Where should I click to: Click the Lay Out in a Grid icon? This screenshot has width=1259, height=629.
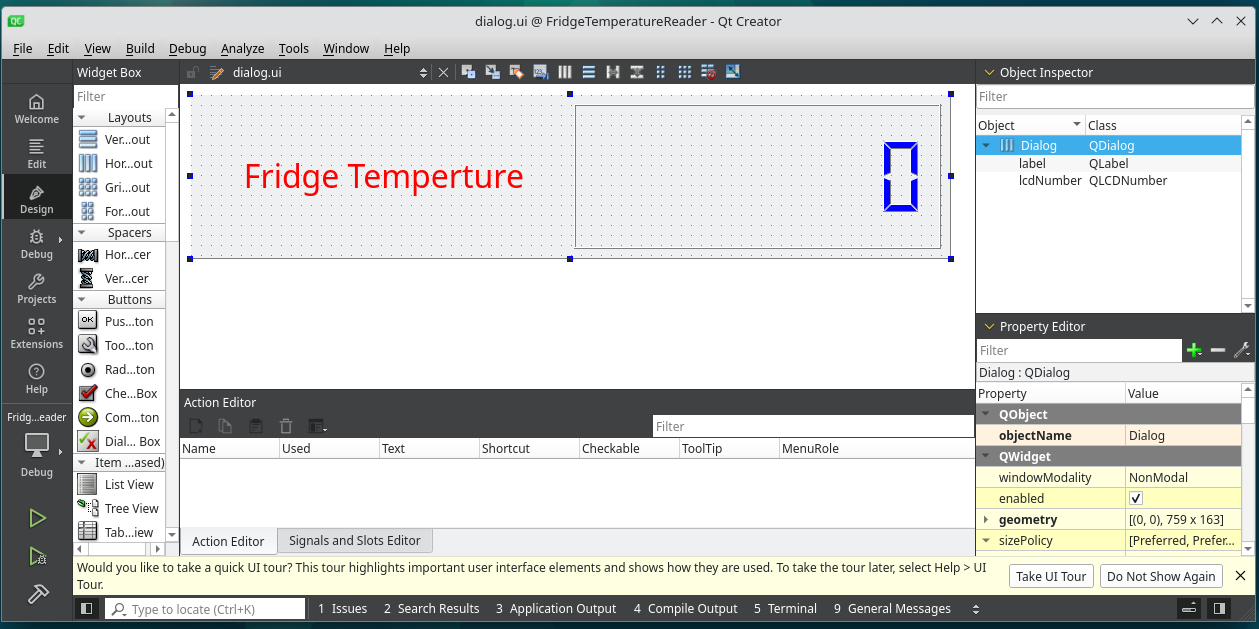(x=685, y=72)
